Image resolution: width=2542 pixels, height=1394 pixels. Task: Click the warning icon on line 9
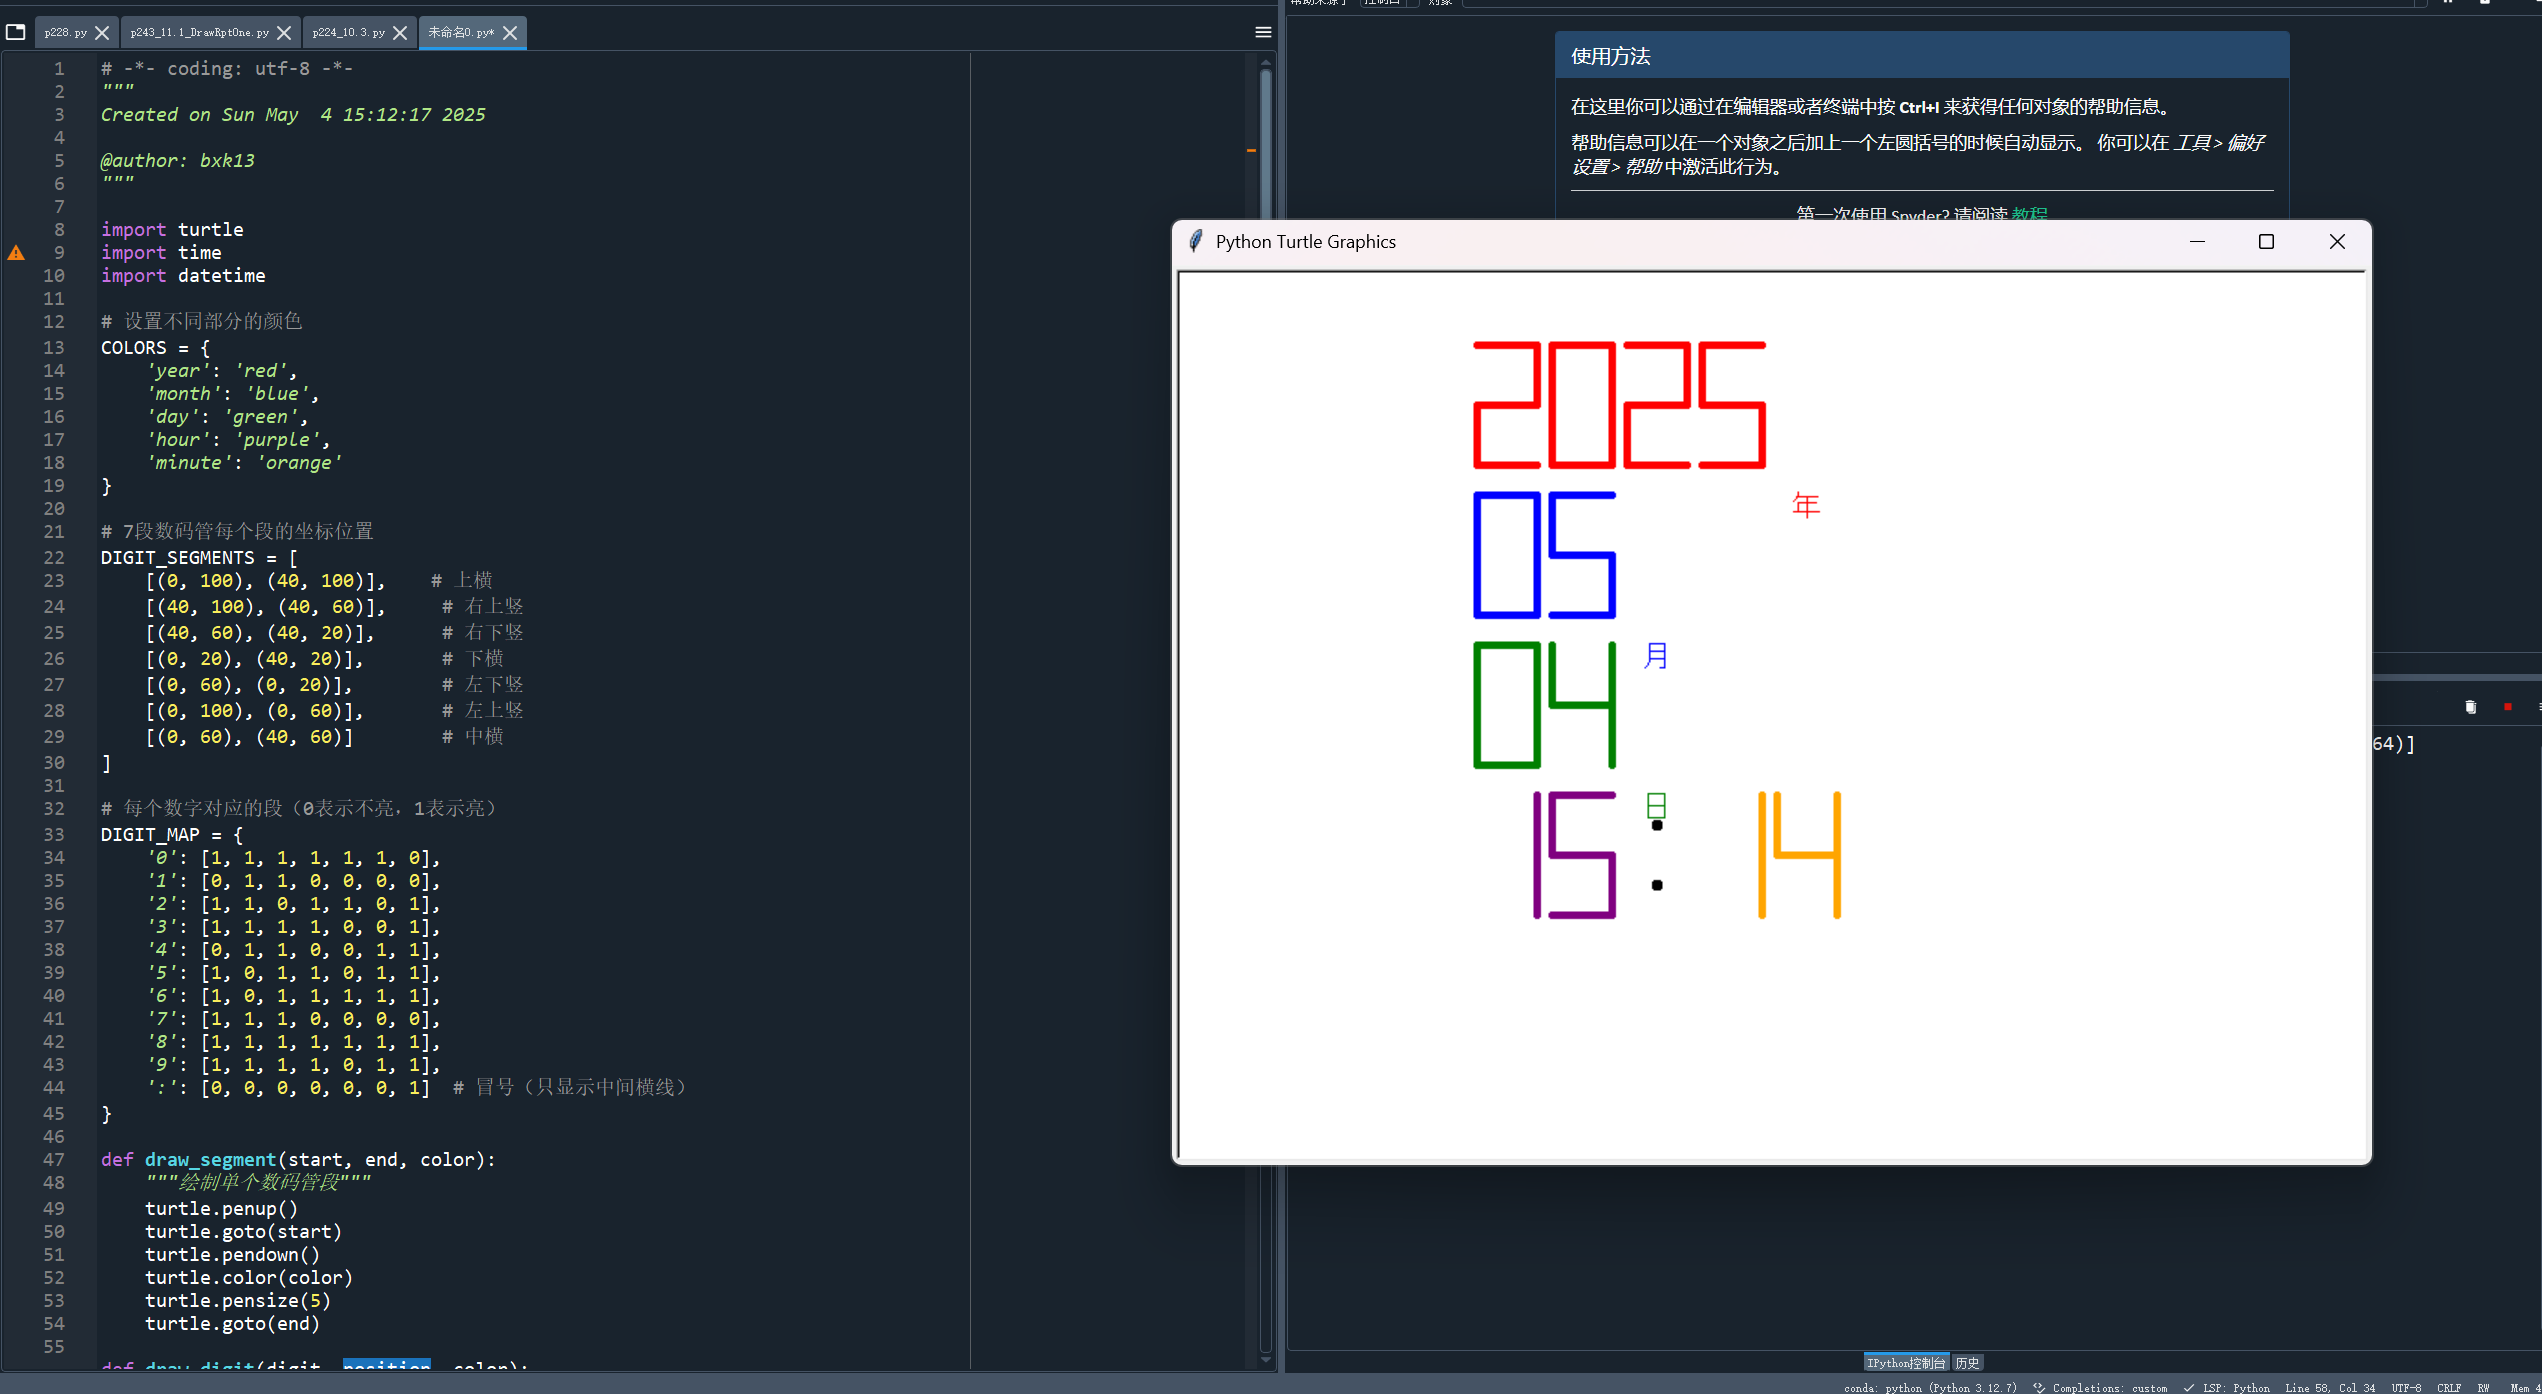(16, 253)
